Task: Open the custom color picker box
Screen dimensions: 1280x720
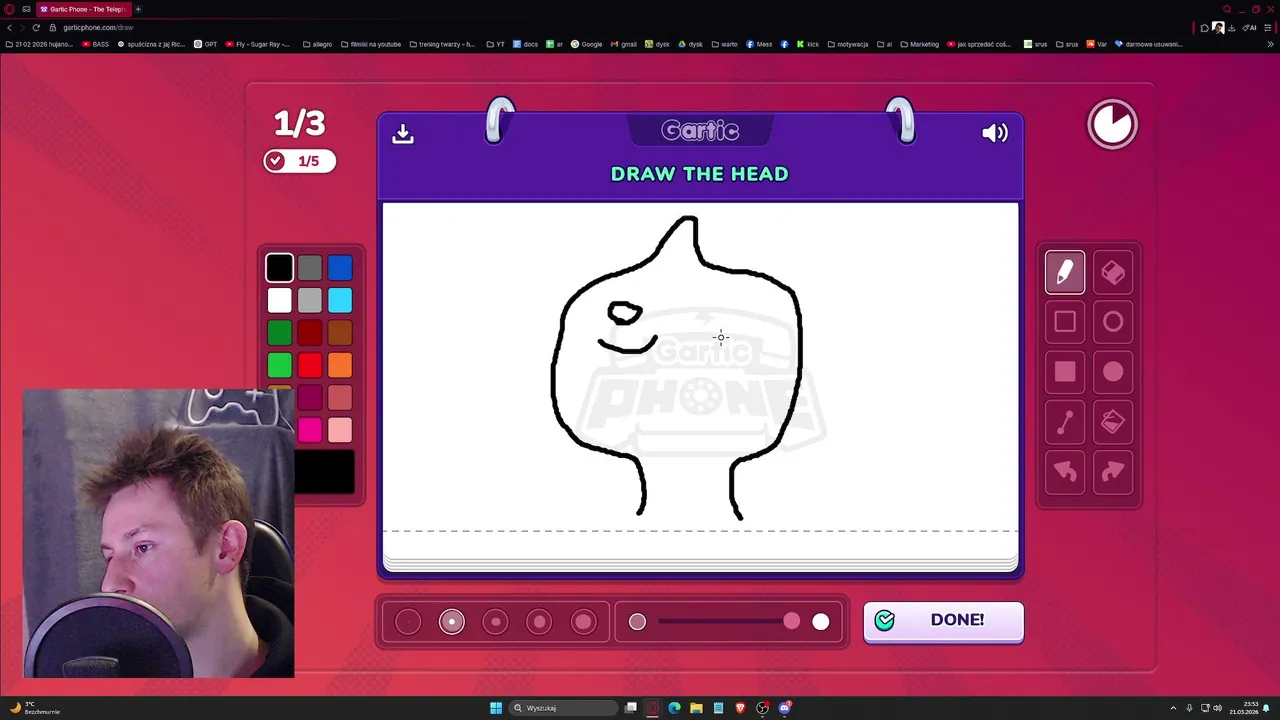Action: click(x=324, y=471)
